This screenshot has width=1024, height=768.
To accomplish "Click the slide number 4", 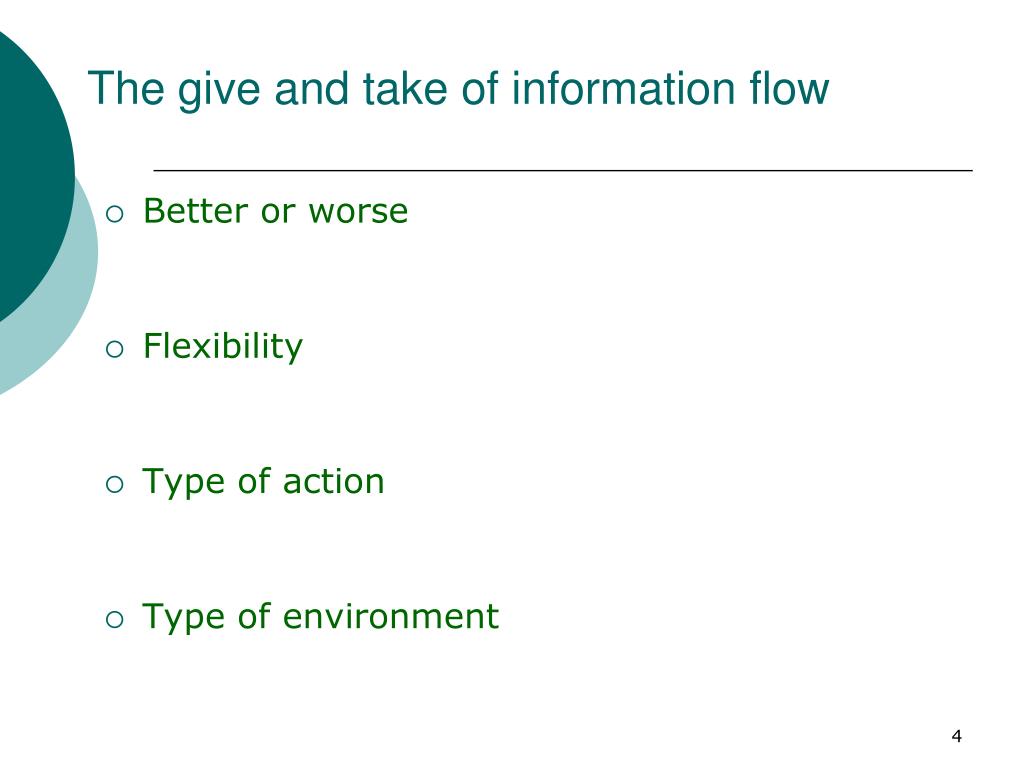I will point(957,736).
